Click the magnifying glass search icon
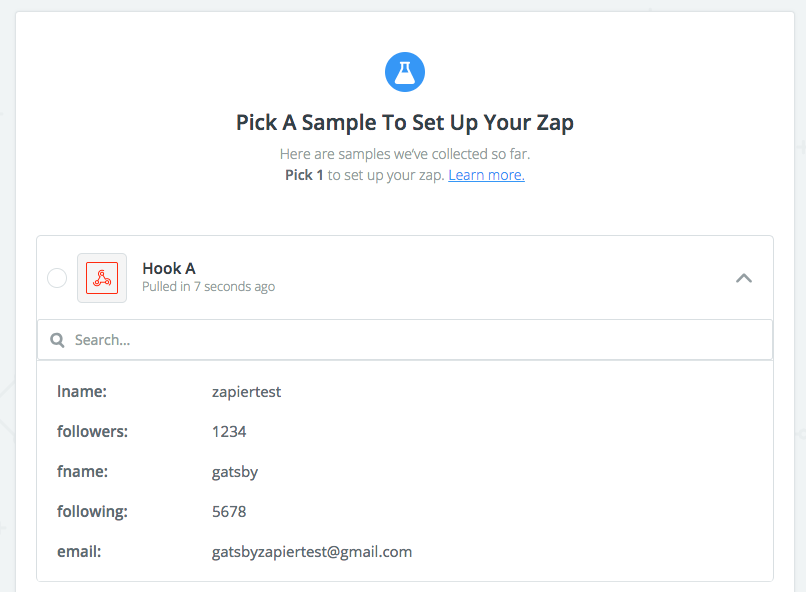Viewport: 806px width, 592px height. tap(57, 340)
